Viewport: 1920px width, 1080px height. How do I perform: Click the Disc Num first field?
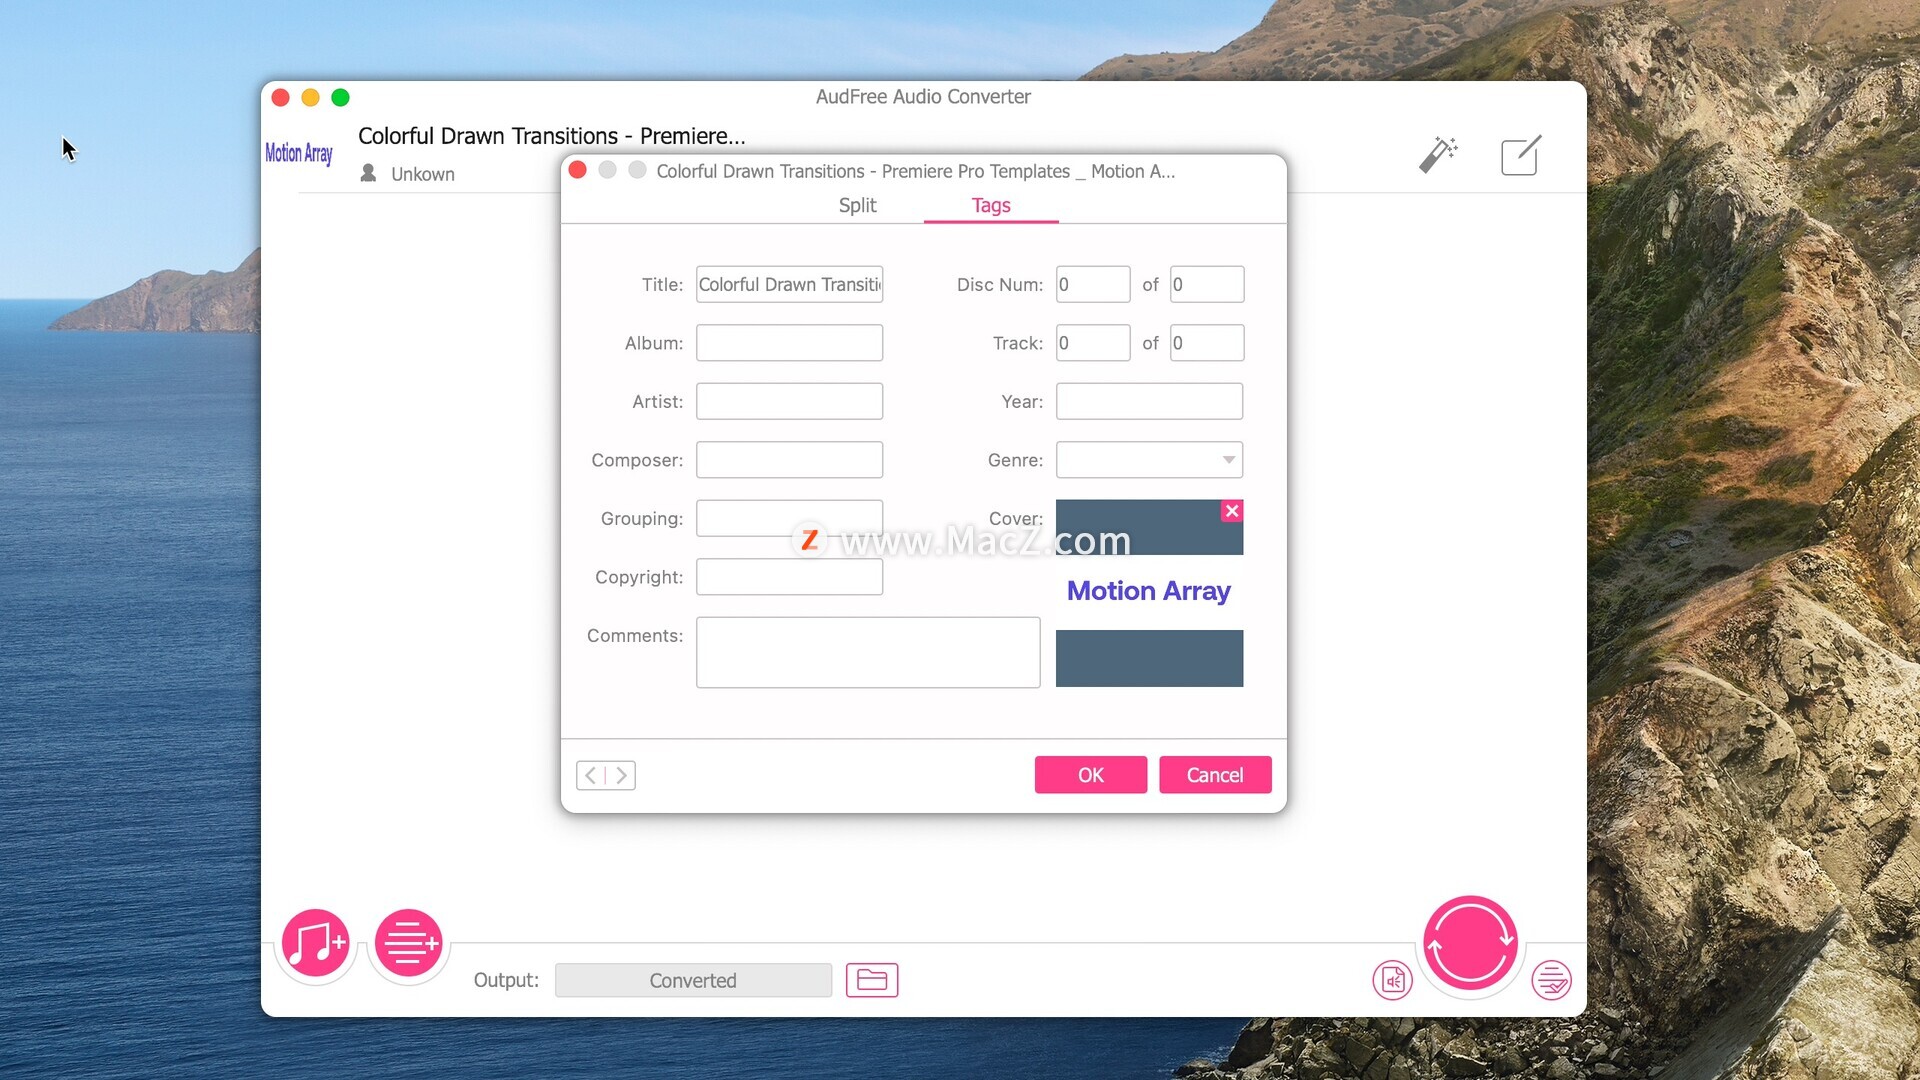pyautogui.click(x=1093, y=284)
